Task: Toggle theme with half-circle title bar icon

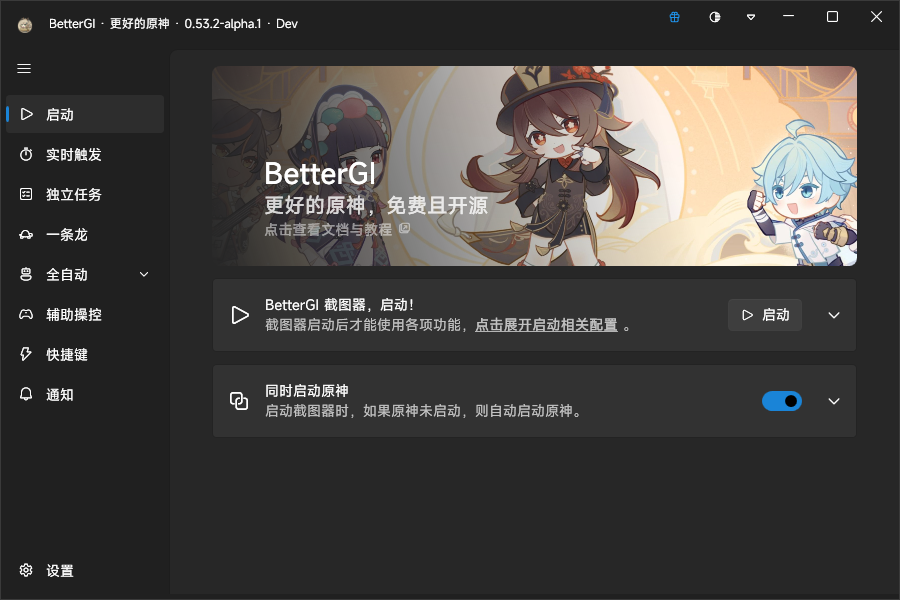Action: pos(715,17)
